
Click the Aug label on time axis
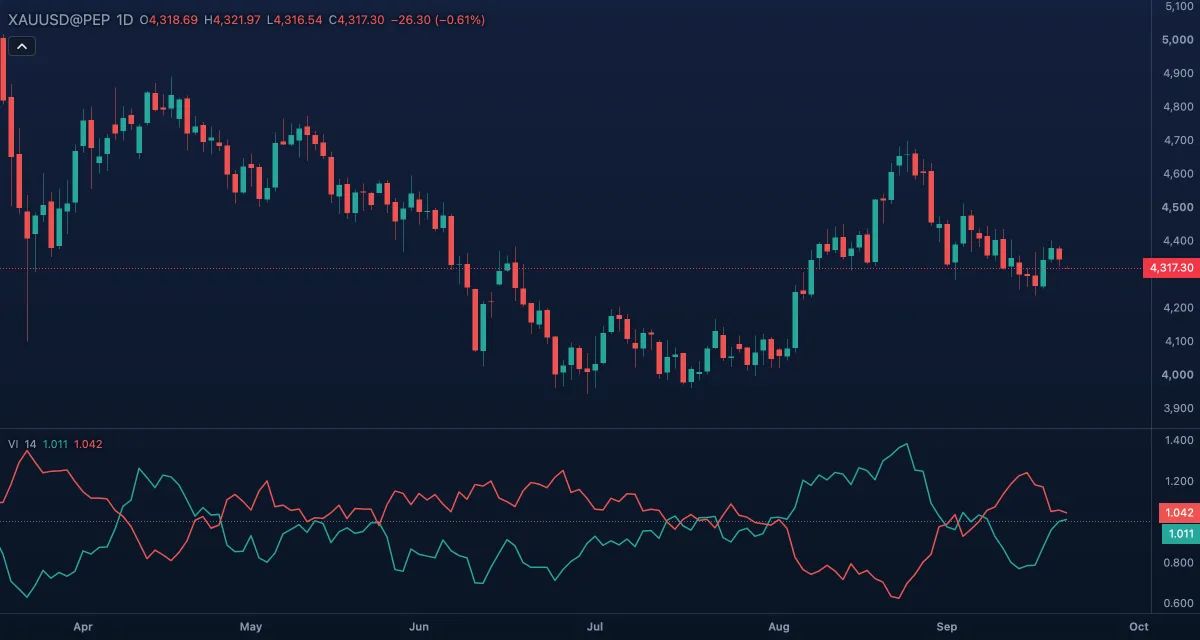779,627
